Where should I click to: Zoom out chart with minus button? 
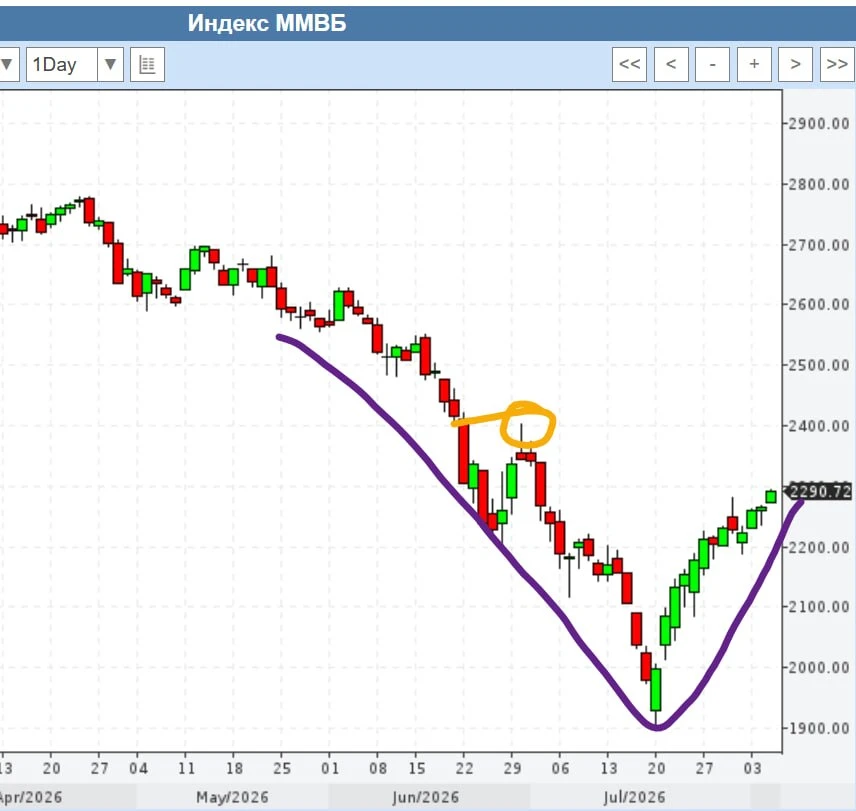point(712,64)
